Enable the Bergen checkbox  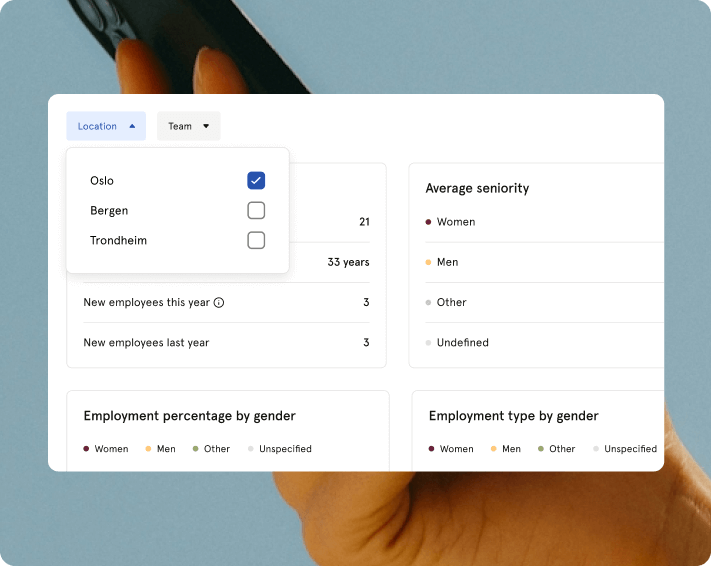click(256, 211)
